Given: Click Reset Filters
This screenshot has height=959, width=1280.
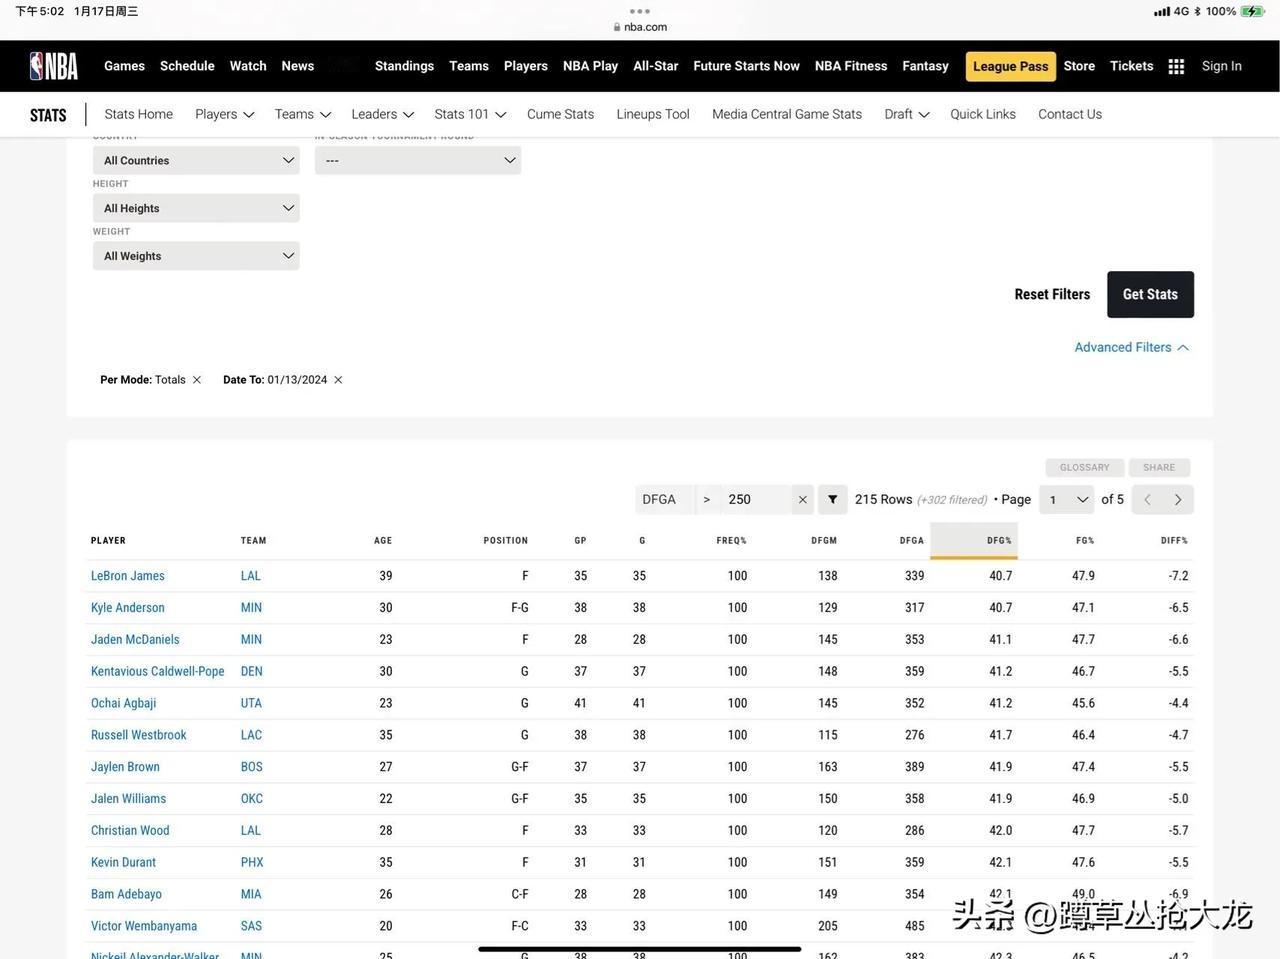Looking at the screenshot, I should [1053, 294].
